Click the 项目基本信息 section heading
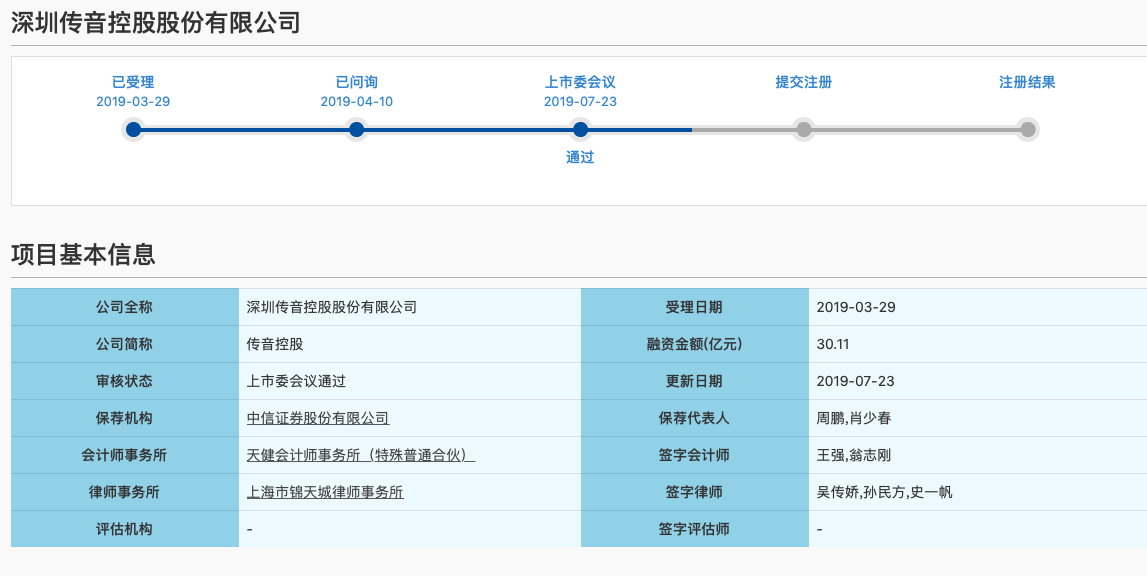Screen dimensions: 1147x576 (x=83, y=254)
